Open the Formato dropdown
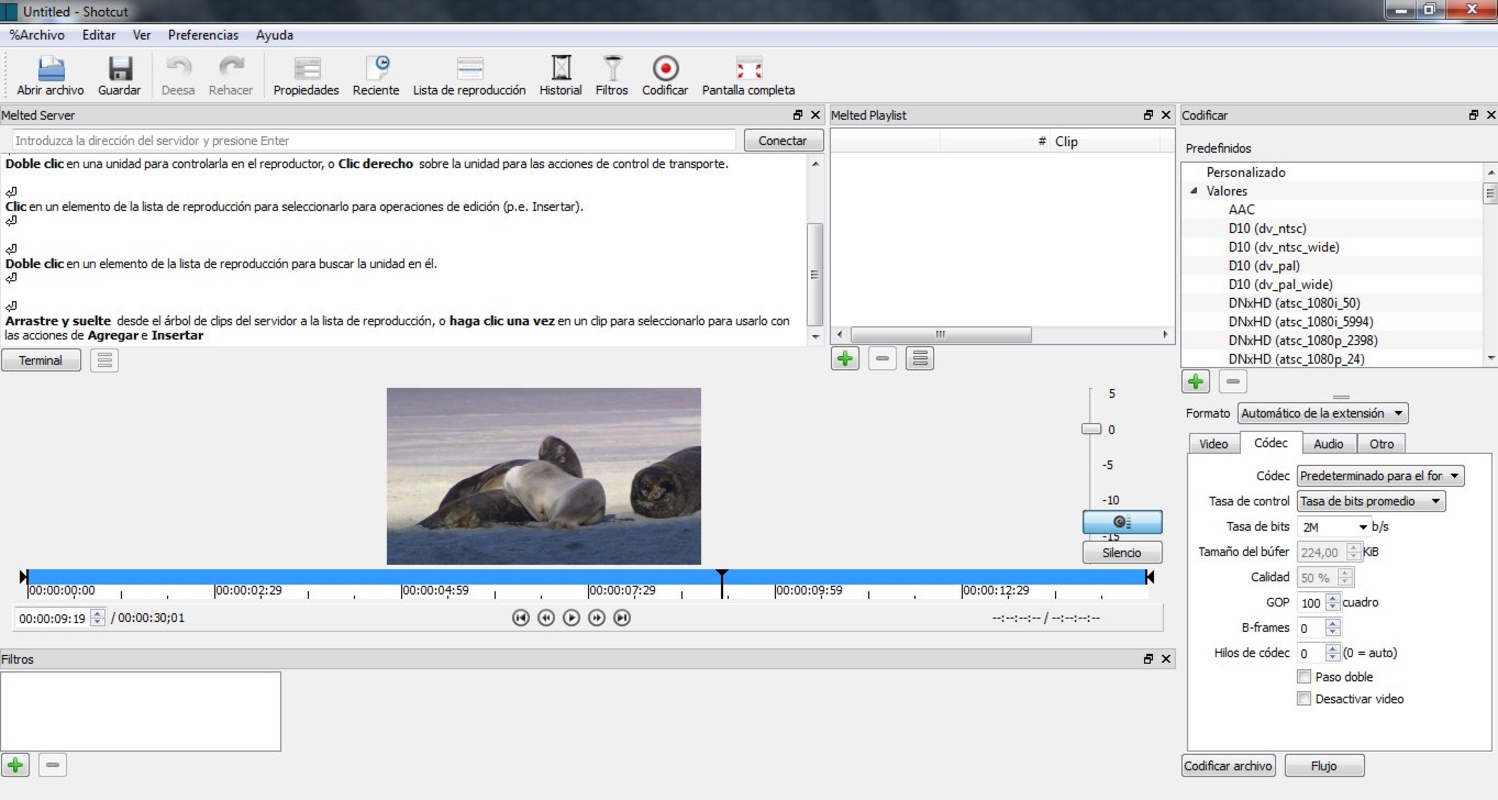 click(1323, 413)
